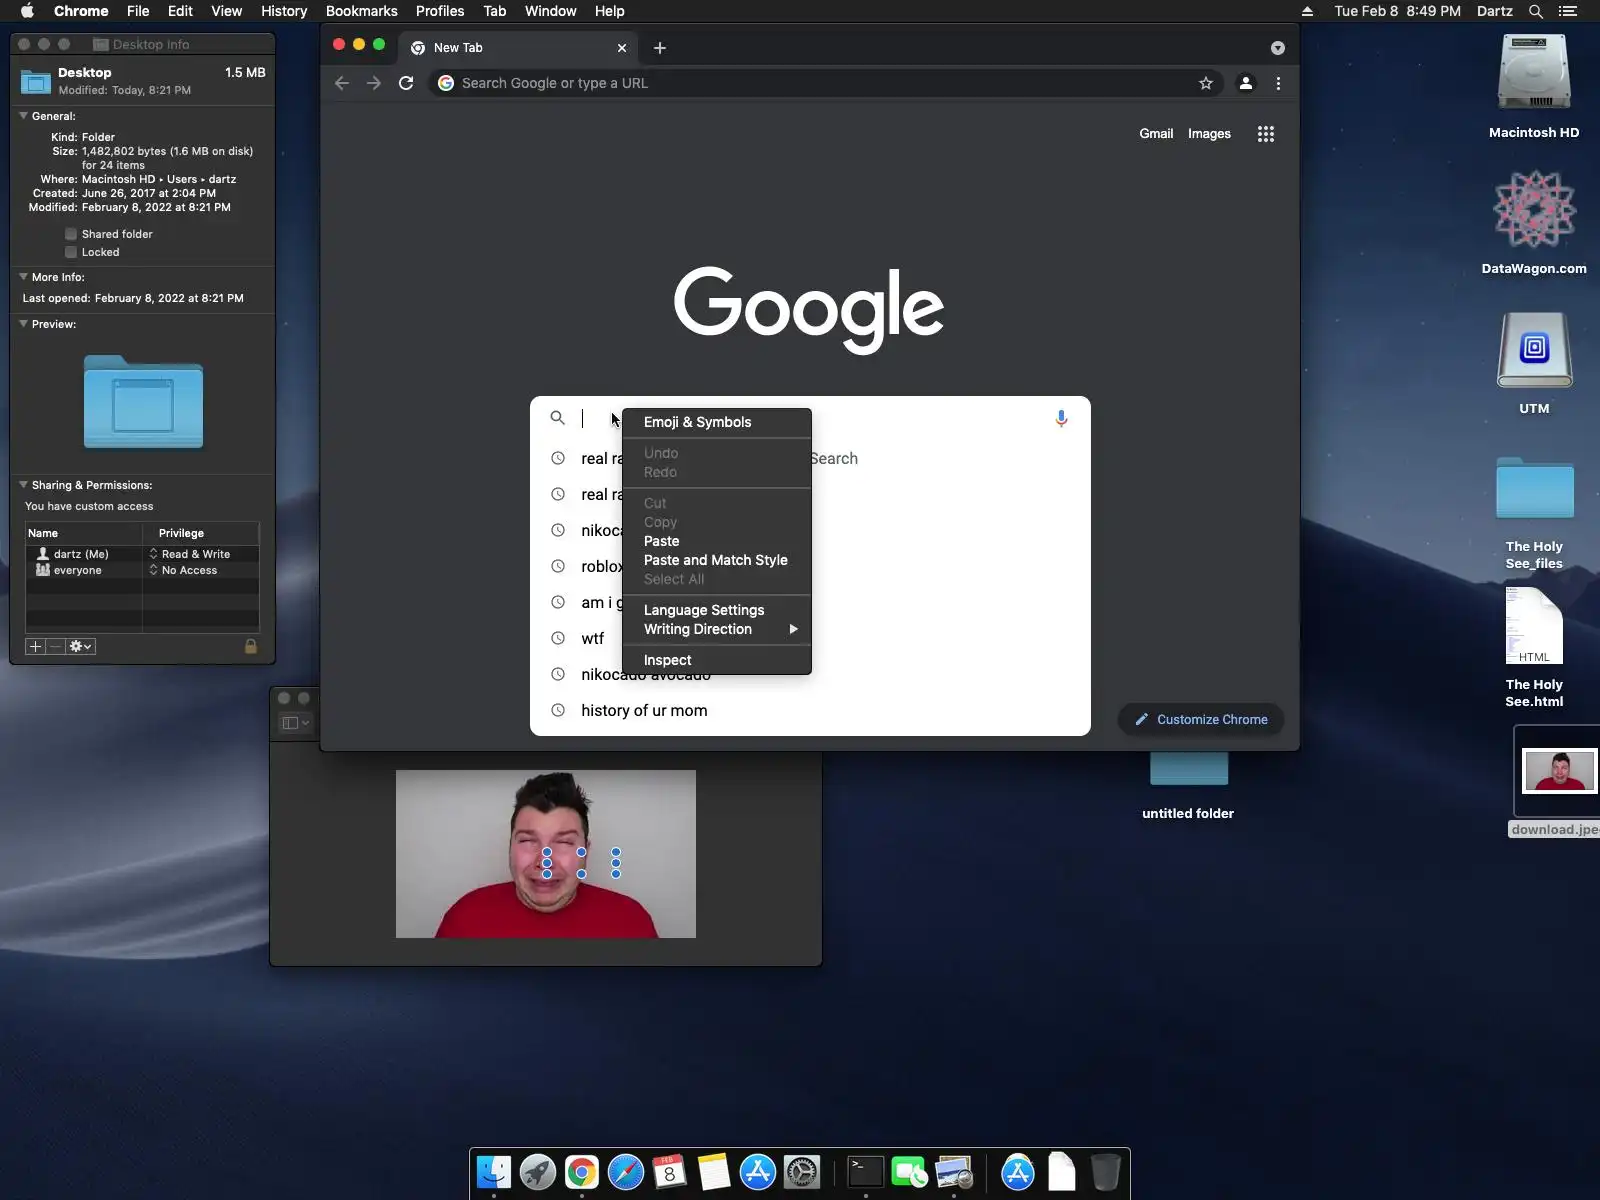The width and height of the screenshot is (1600, 1200).
Task: Open the Bookmarks menu in menu bar
Action: [362, 11]
